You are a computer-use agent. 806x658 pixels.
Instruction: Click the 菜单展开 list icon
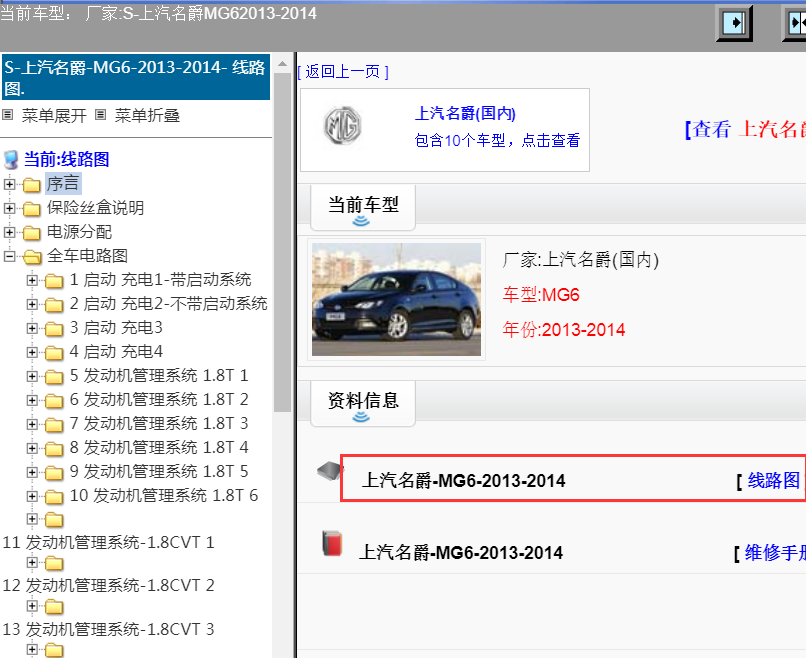click(7, 114)
